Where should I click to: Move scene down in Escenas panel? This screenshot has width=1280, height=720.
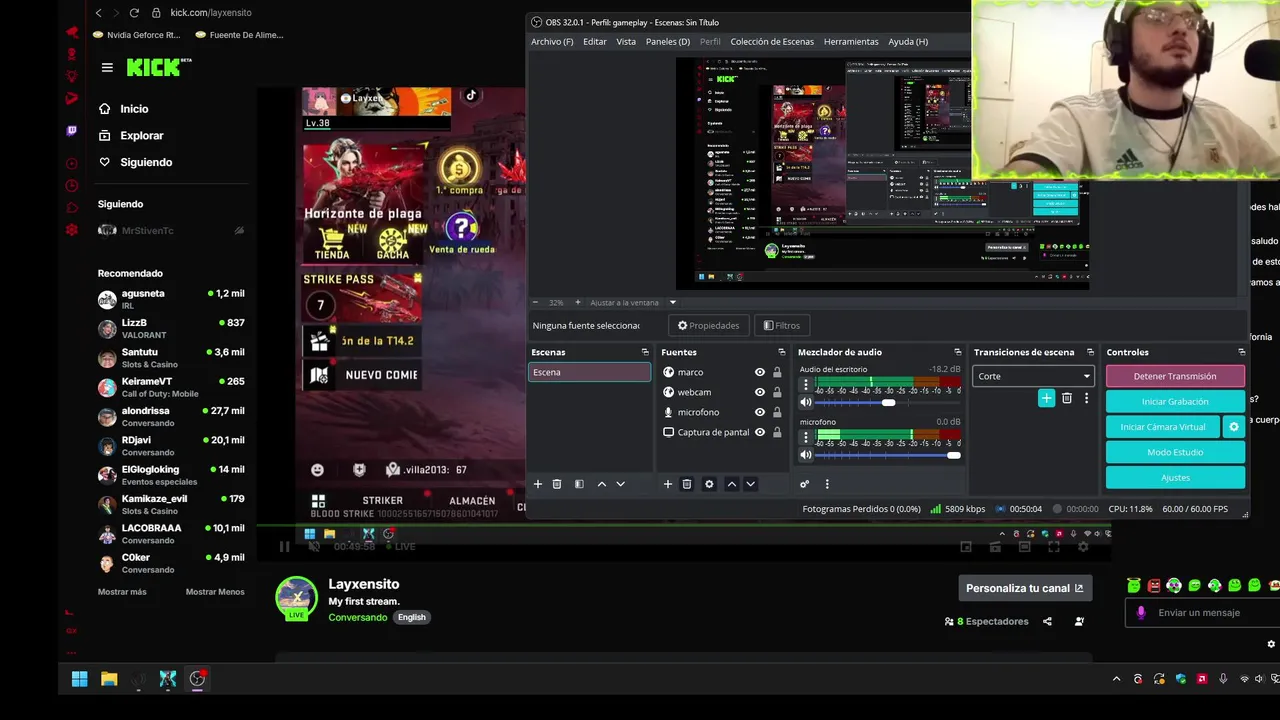(620, 484)
